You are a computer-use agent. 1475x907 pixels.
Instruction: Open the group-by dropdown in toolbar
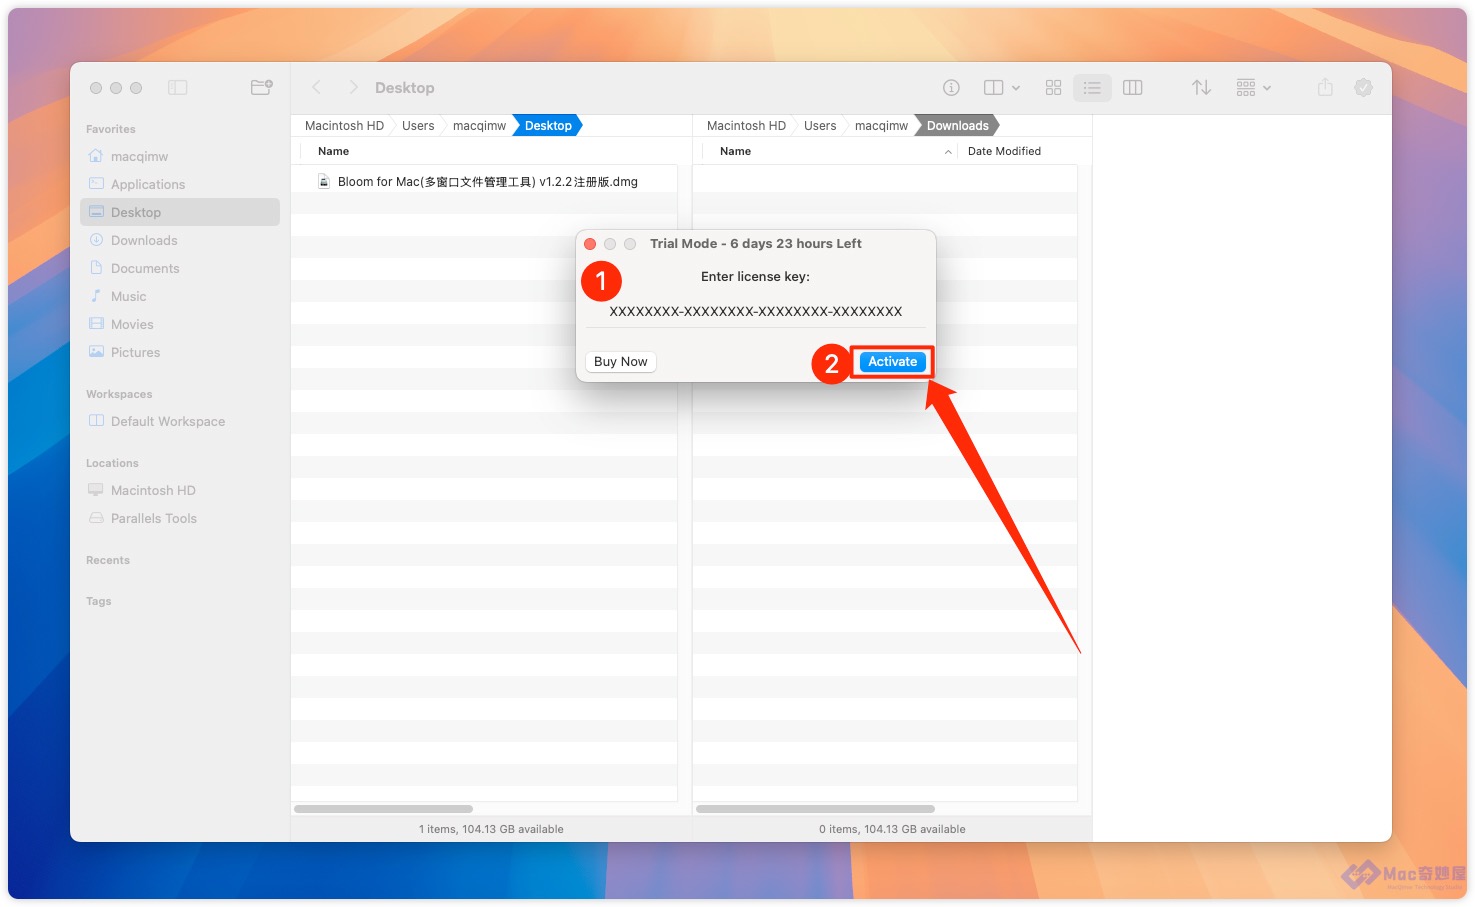[1253, 88]
